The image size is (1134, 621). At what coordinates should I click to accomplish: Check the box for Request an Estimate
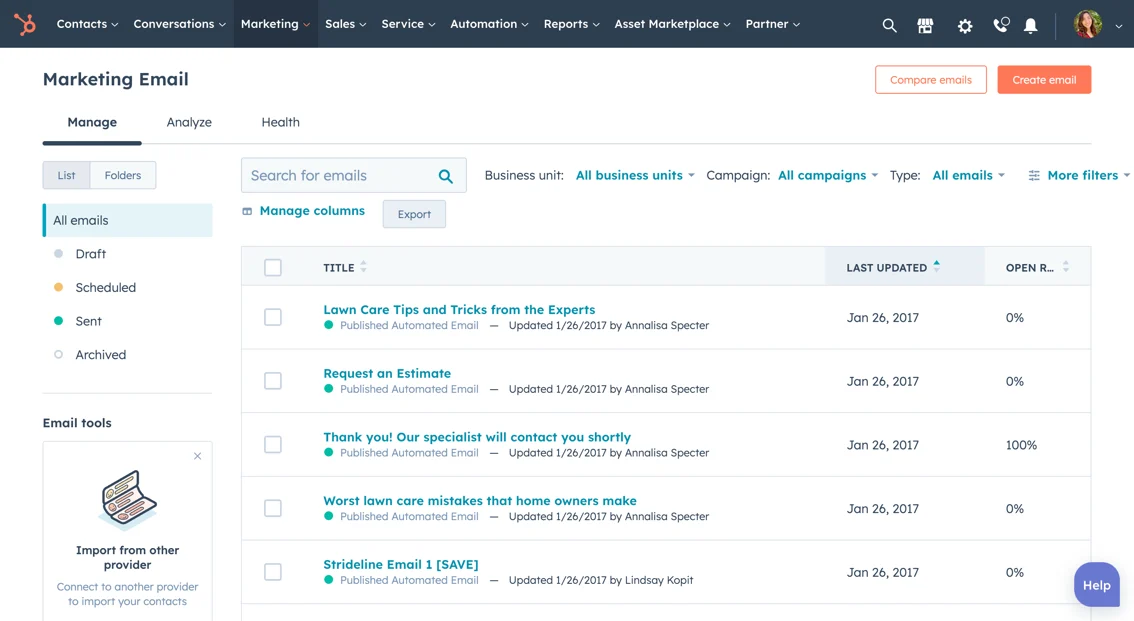pos(273,381)
